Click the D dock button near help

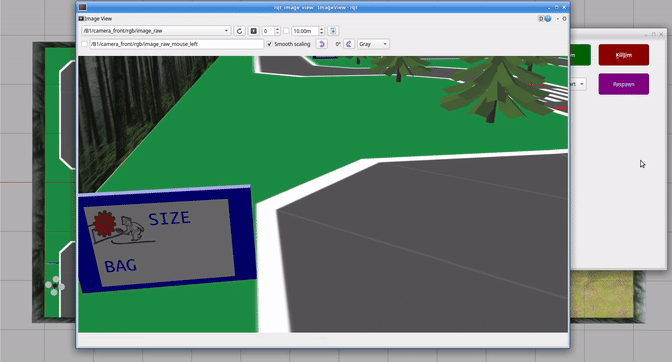541,19
